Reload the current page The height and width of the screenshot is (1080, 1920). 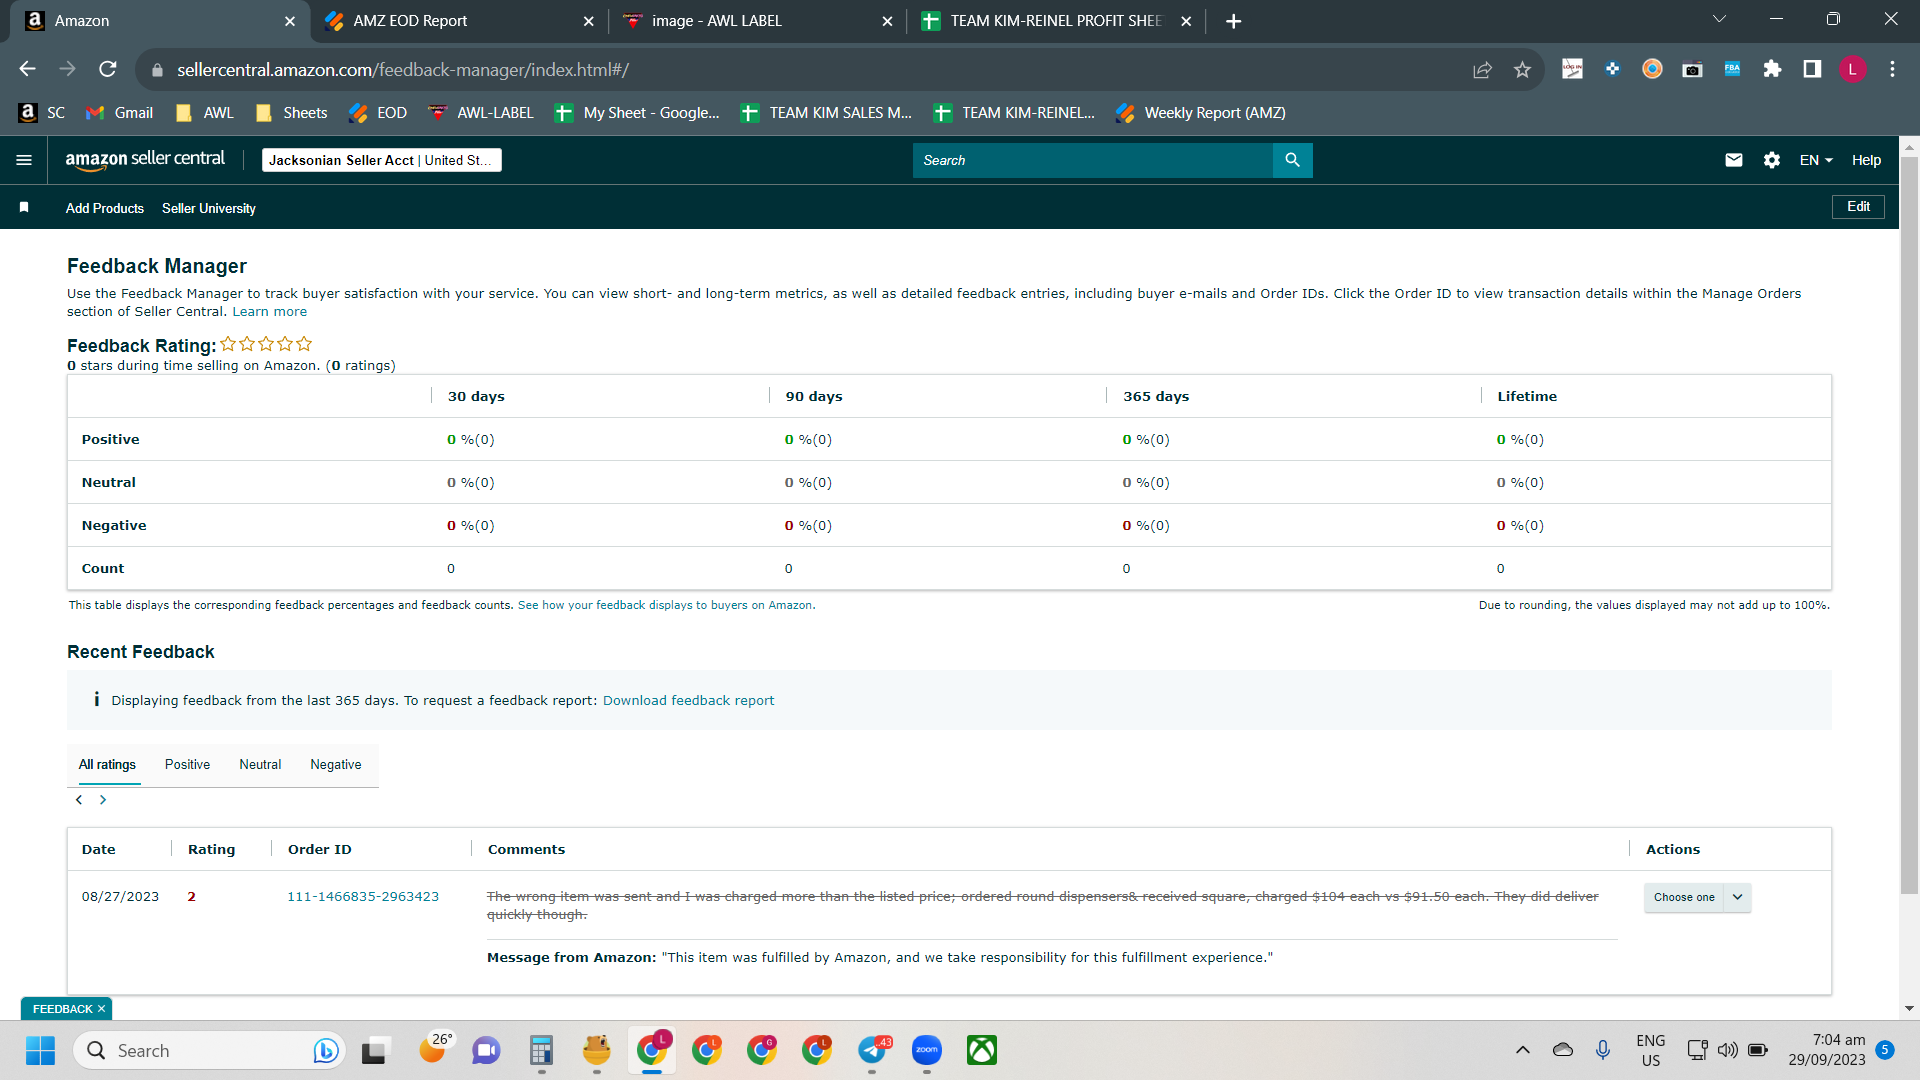pos(107,69)
